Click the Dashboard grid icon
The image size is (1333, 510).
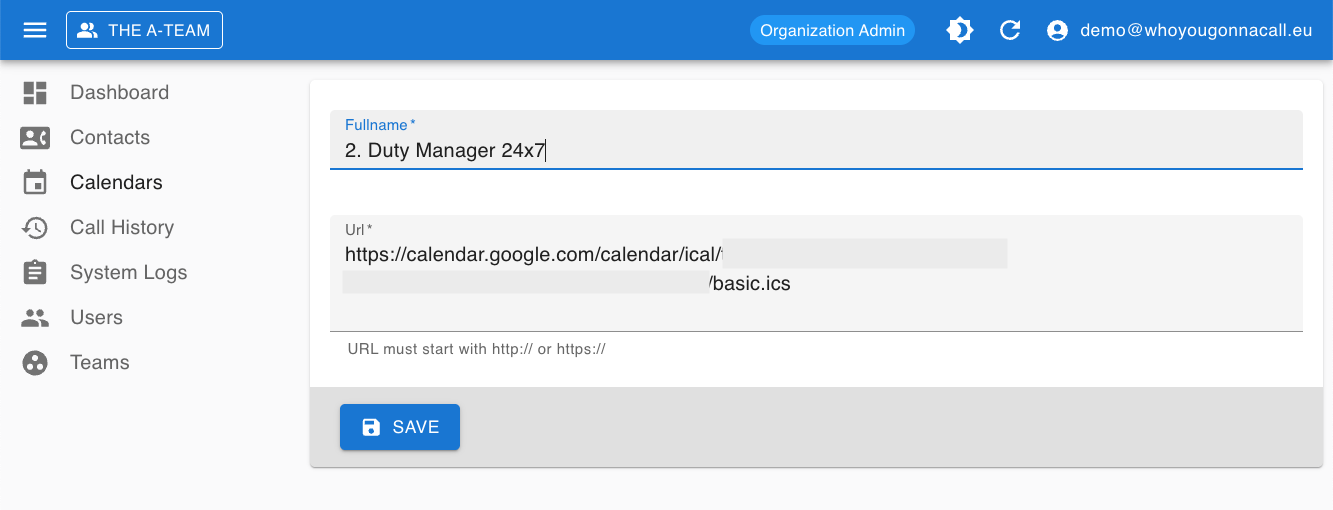click(x=35, y=93)
